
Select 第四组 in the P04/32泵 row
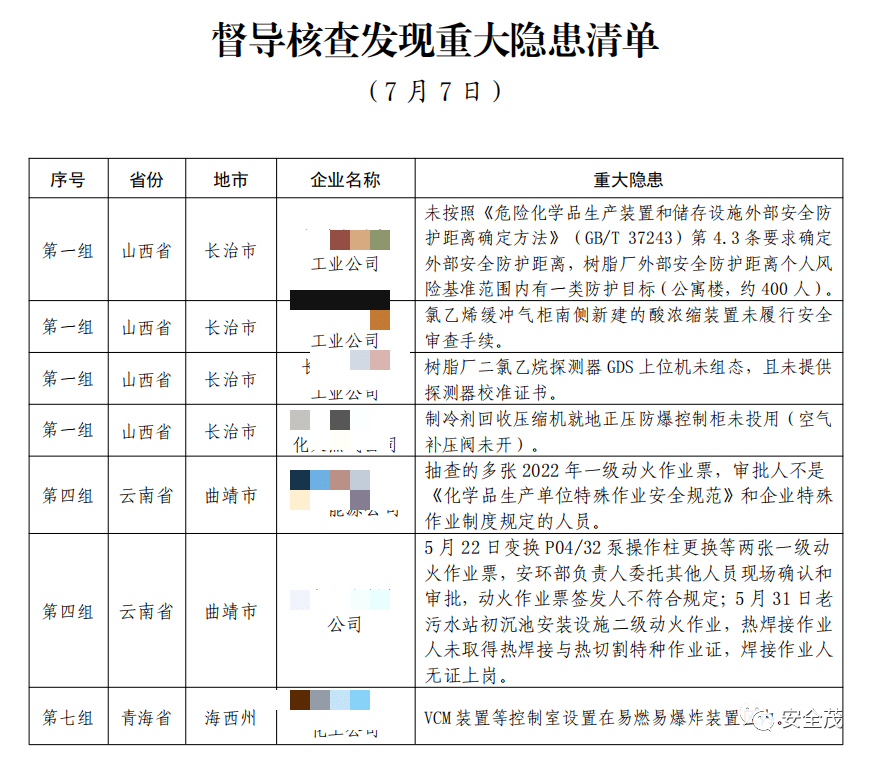pos(68,611)
